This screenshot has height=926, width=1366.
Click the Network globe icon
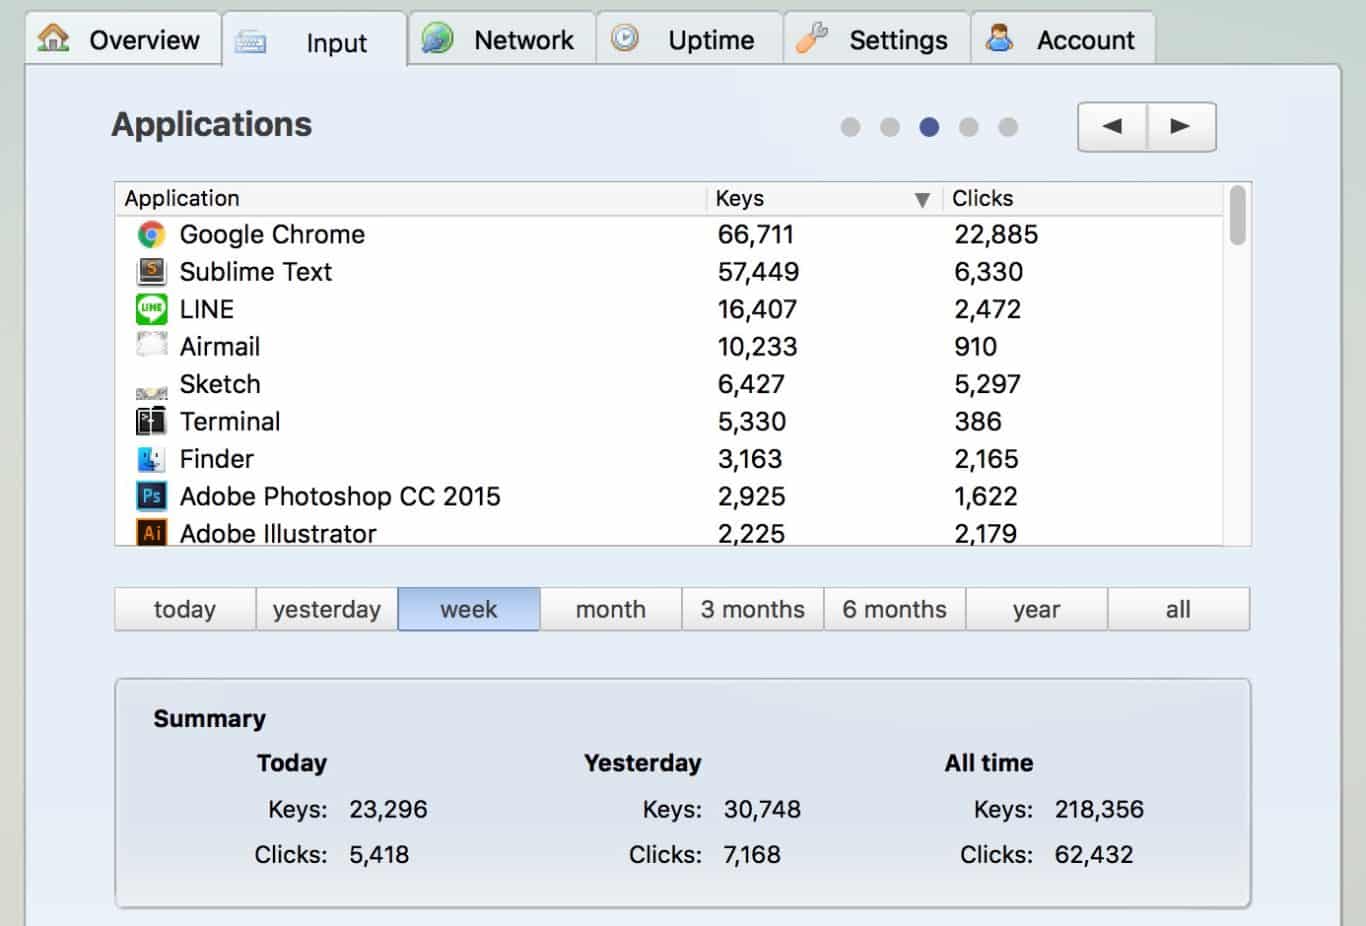point(437,38)
